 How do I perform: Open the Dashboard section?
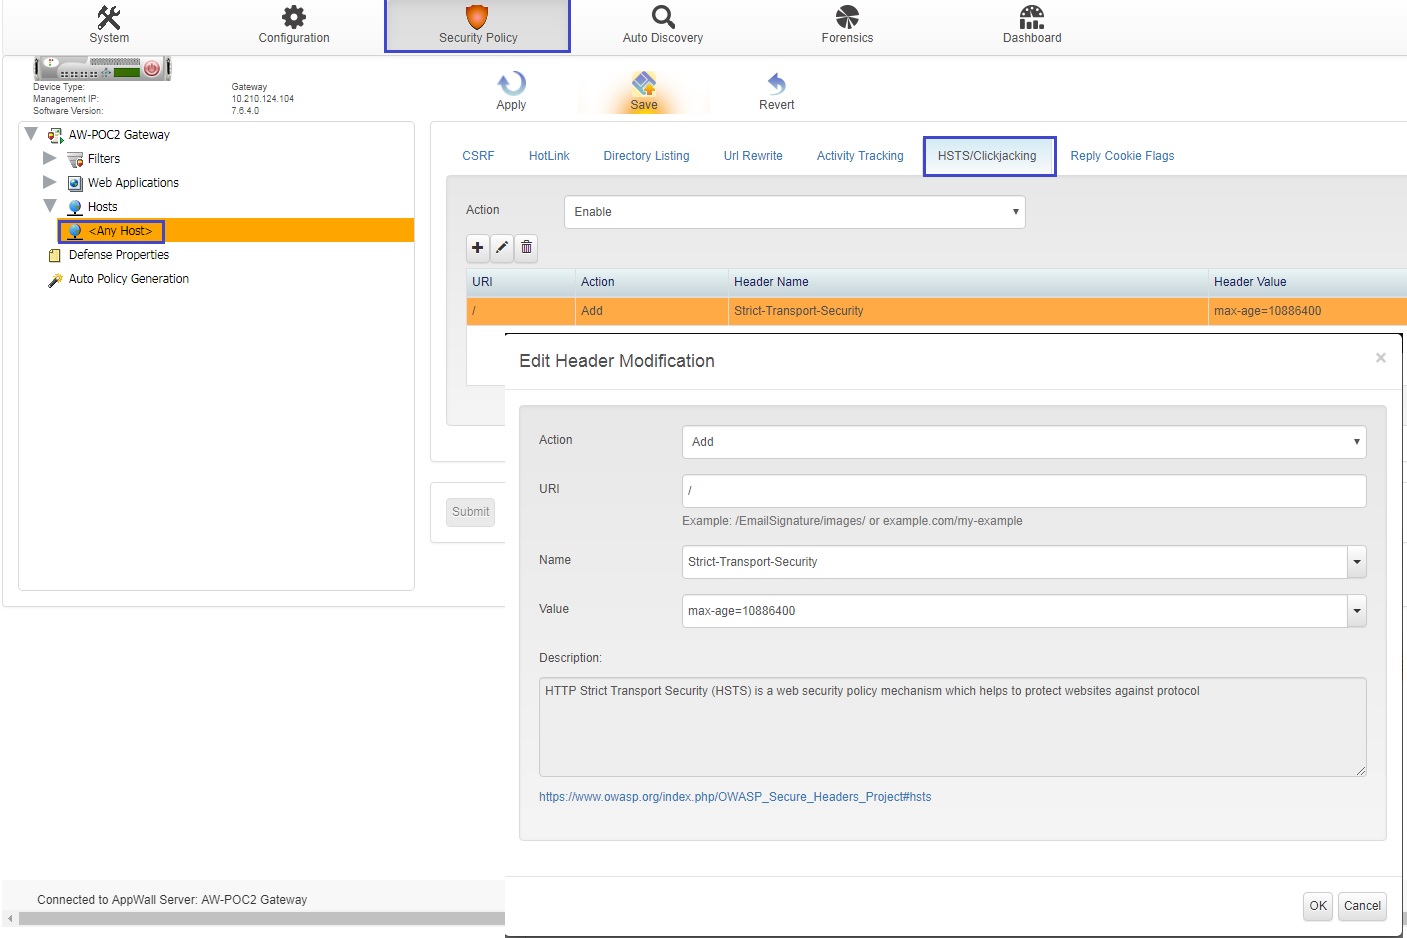tap(1032, 25)
